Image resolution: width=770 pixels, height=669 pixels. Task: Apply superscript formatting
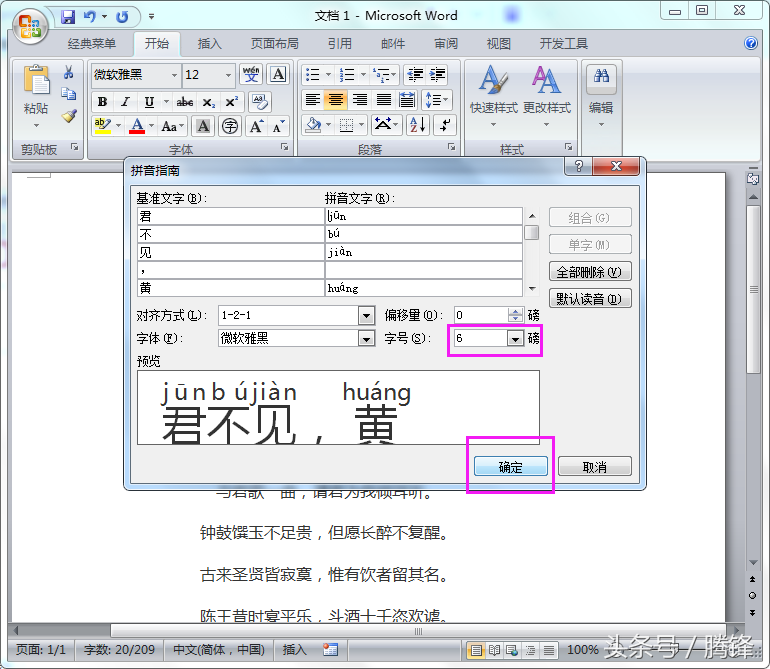tap(231, 102)
